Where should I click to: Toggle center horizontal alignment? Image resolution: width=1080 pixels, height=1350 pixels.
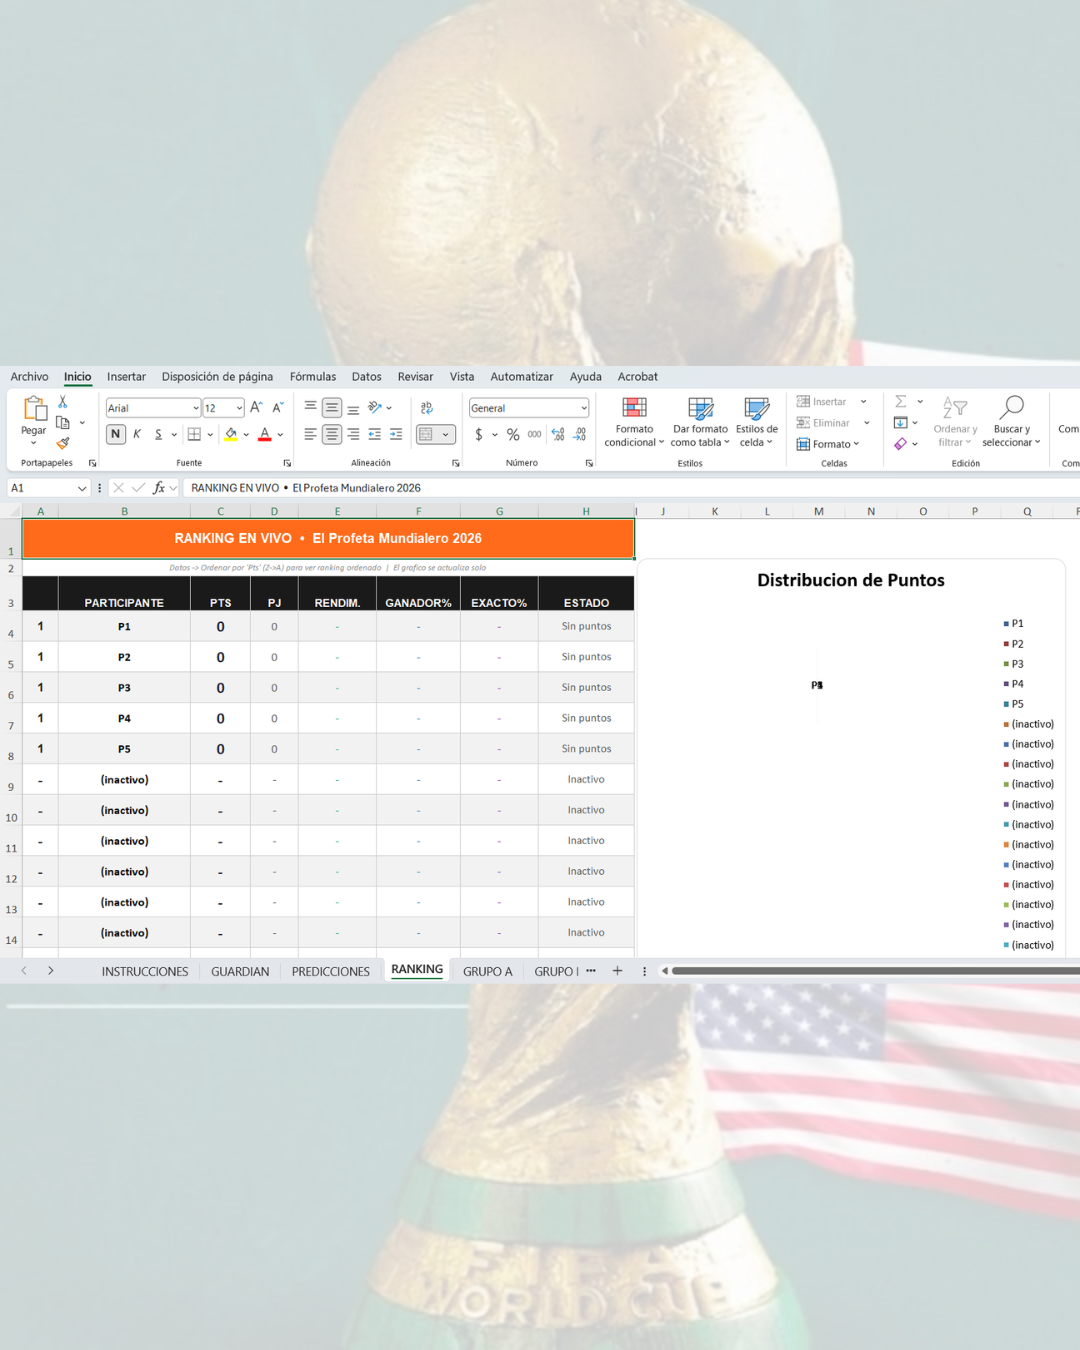[x=332, y=434]
